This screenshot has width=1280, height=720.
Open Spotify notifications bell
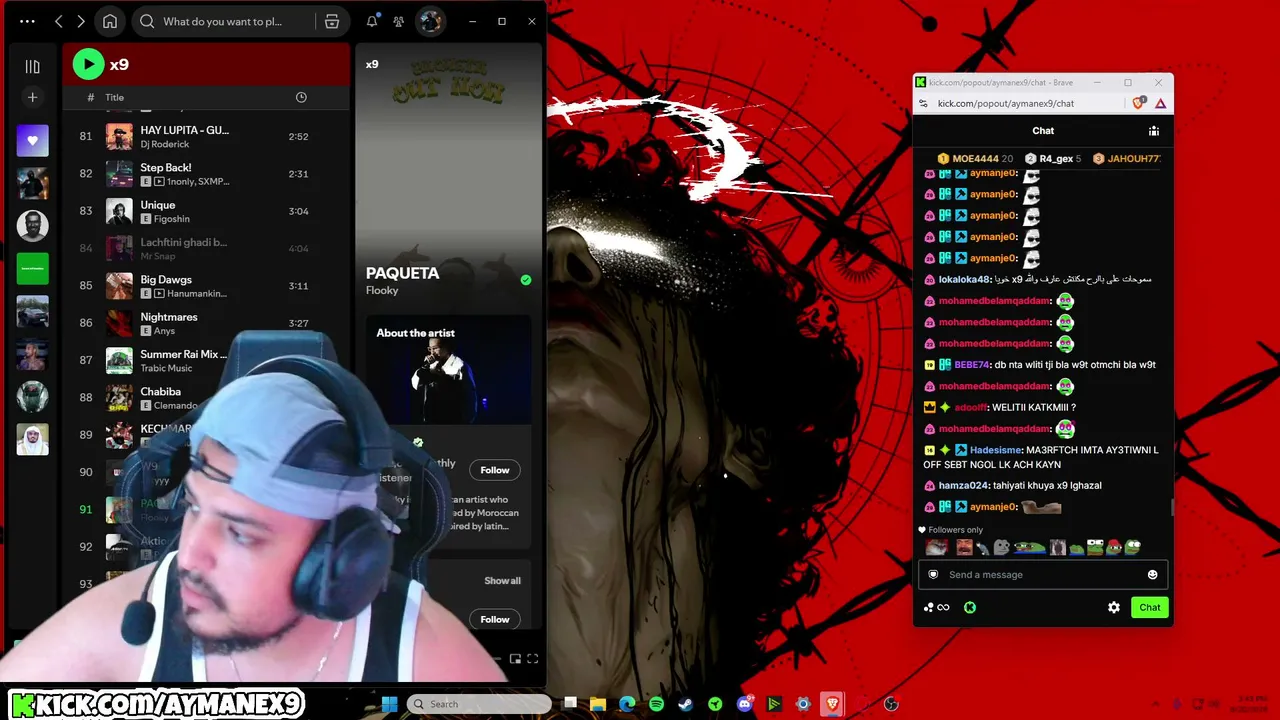[x=372, y=21]
